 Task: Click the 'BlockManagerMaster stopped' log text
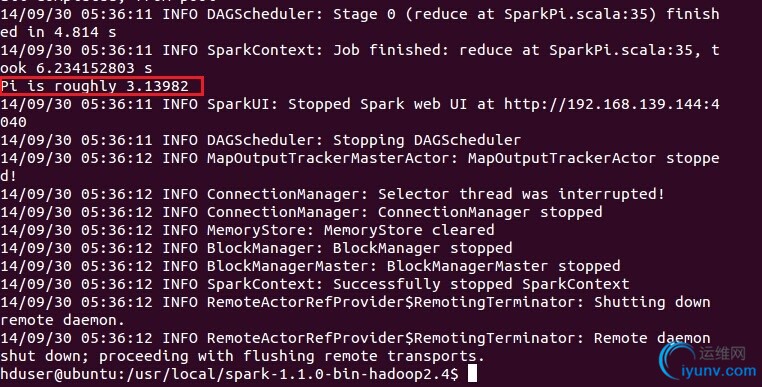(x=503, y=266)
